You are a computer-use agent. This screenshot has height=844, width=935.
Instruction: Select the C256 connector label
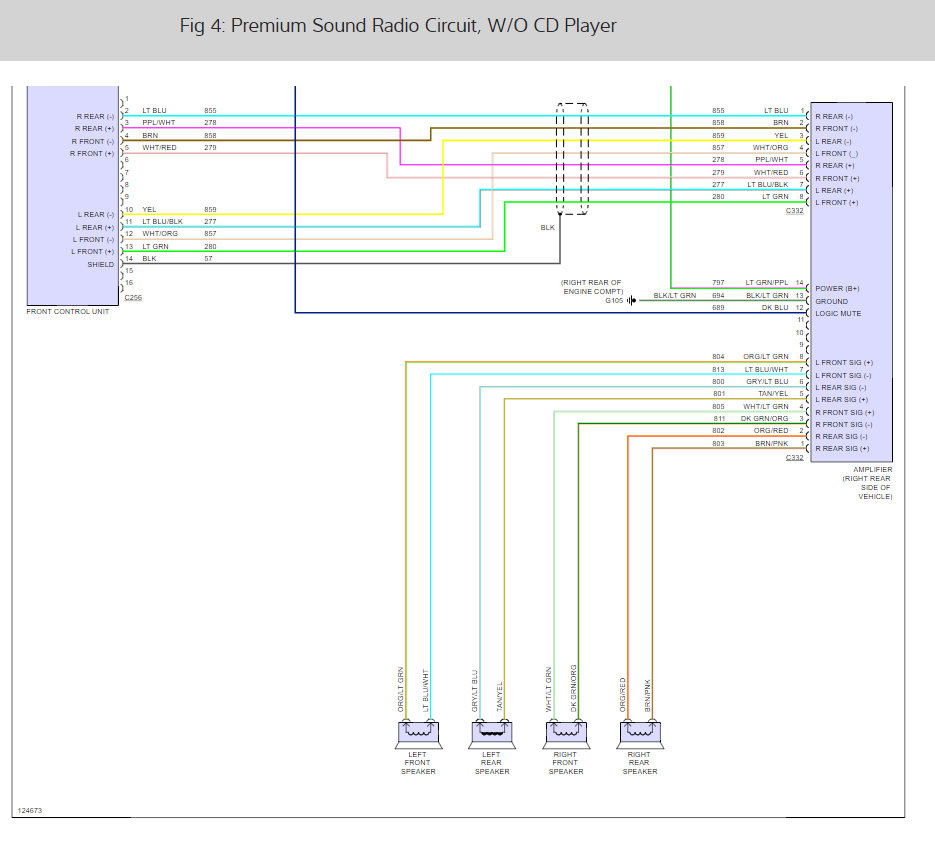coord(133,298)
